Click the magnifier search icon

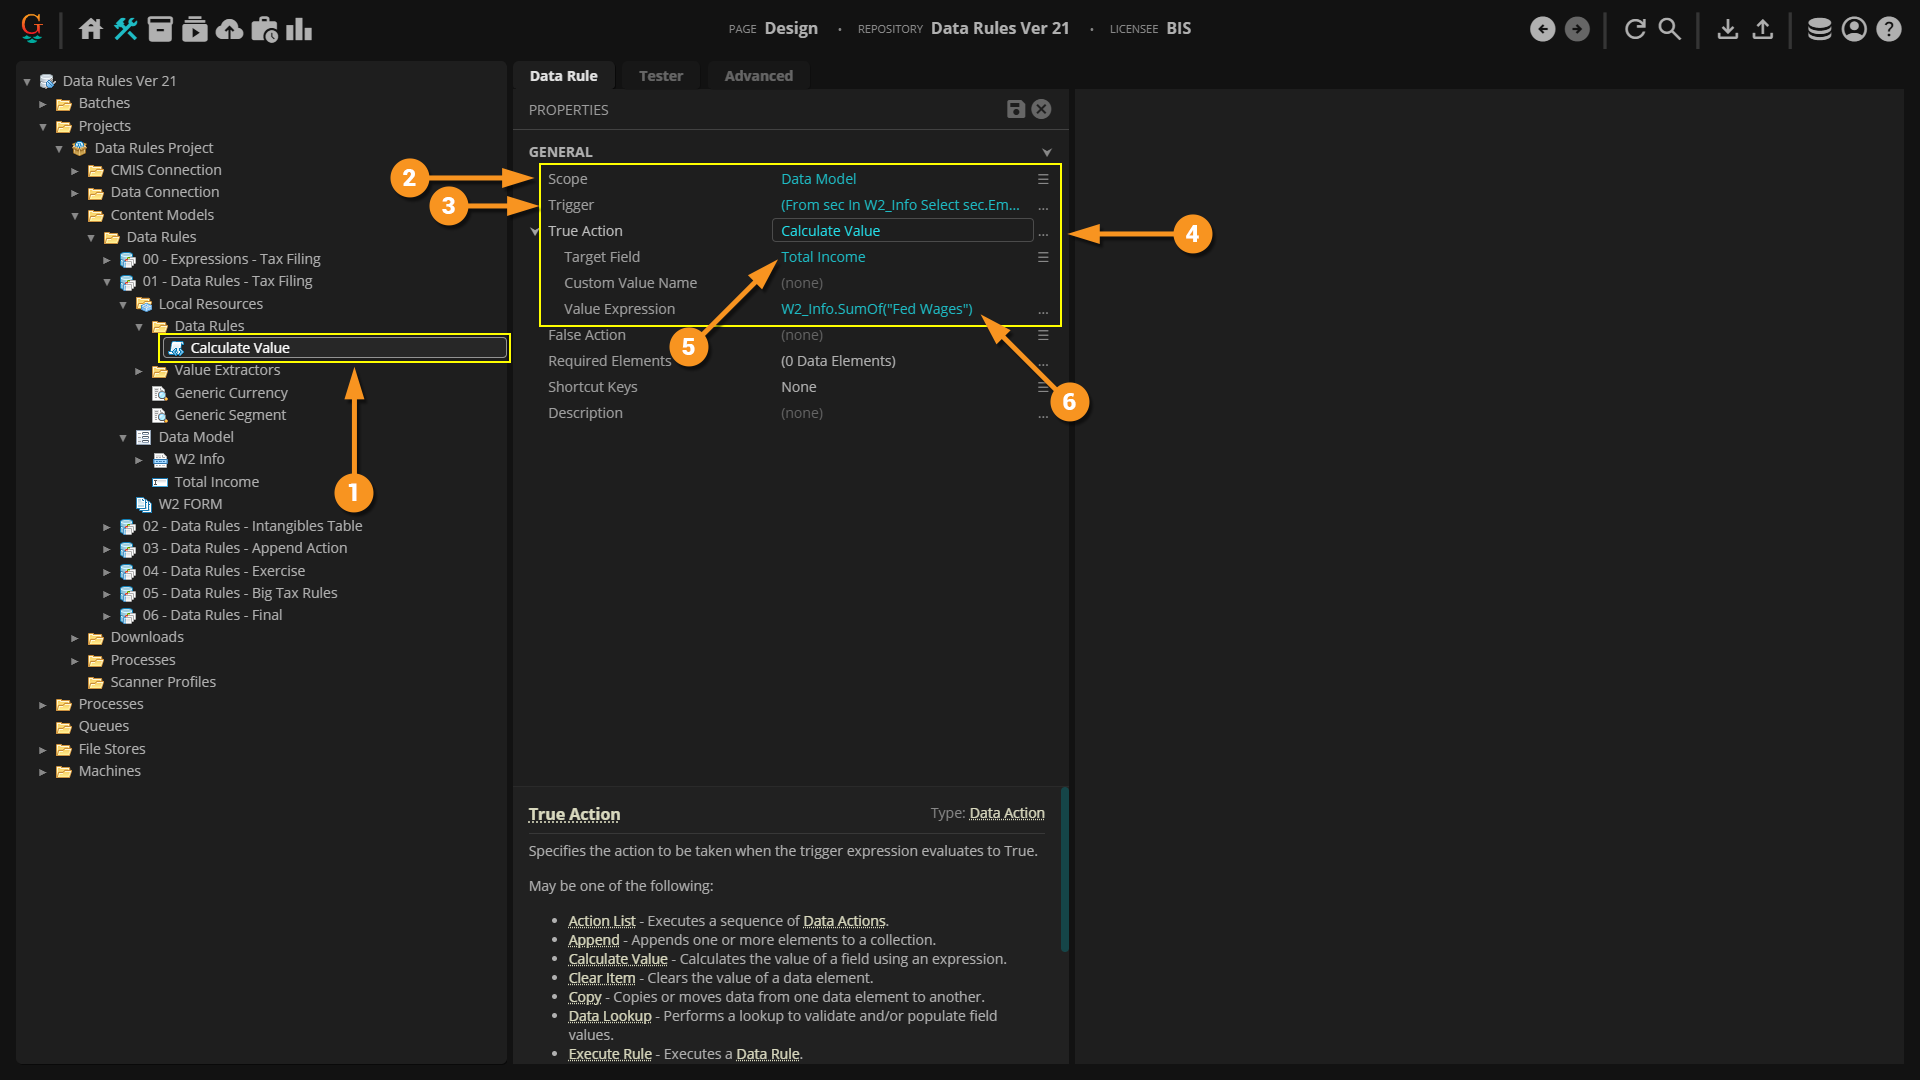[x=1670, y=29]
